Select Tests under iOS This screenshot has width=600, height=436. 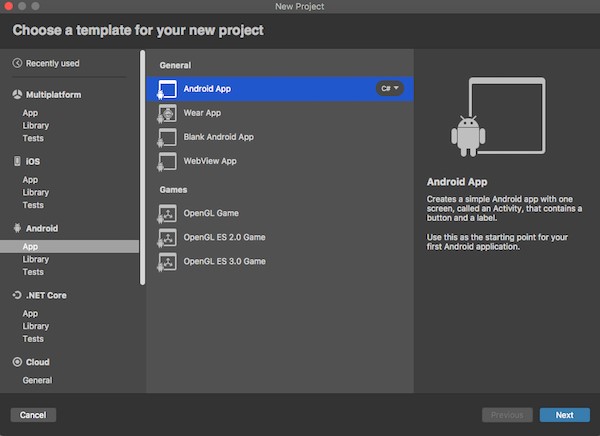click(33, 205)
